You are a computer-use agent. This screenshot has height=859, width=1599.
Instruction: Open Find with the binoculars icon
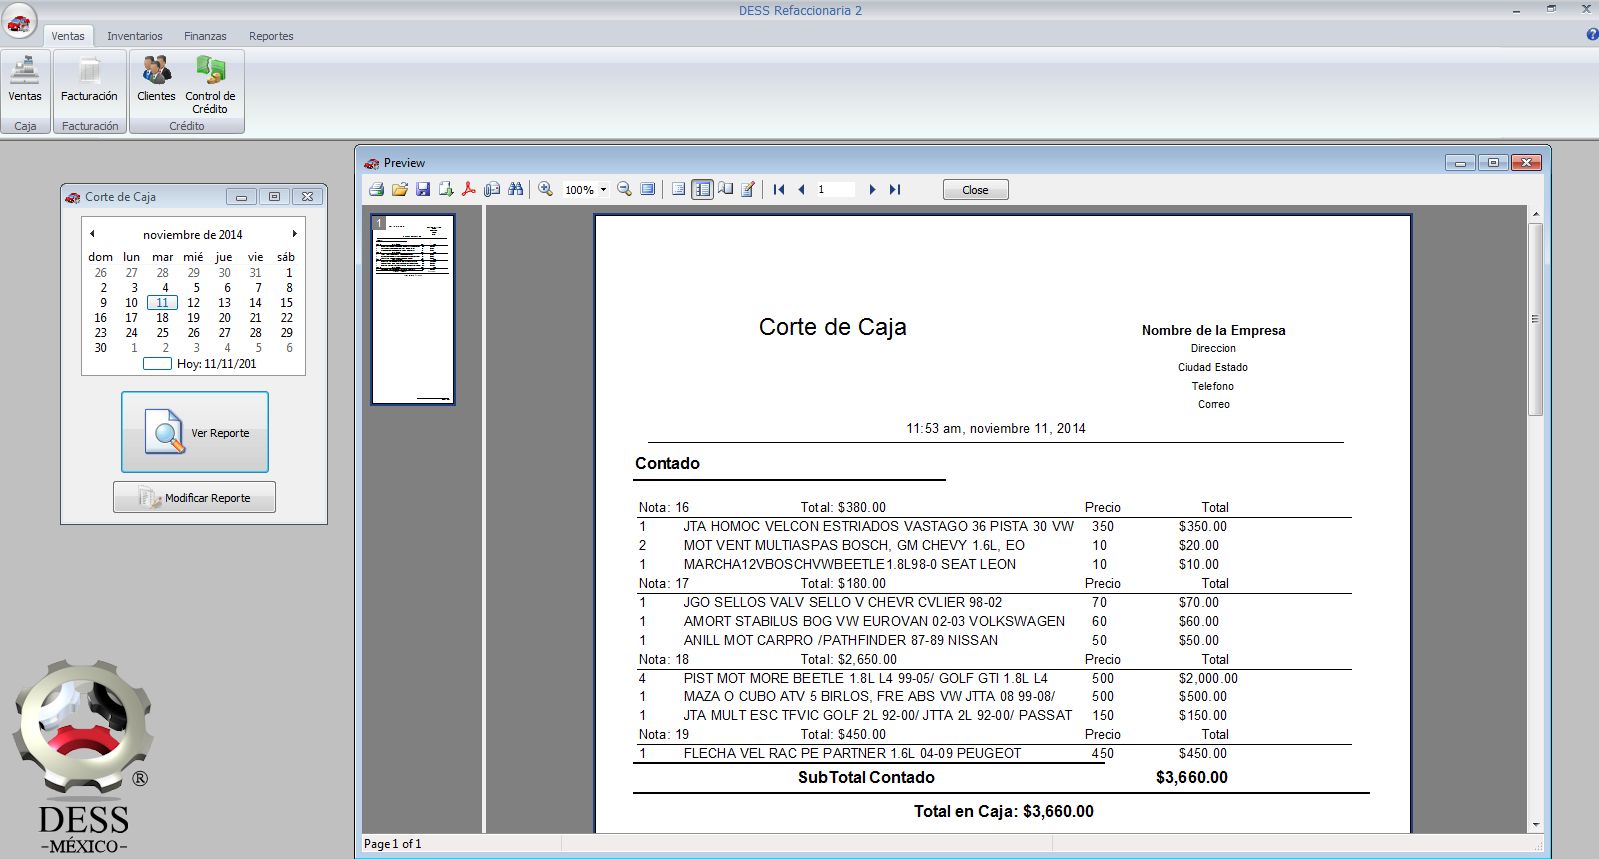tap(515, 189)
